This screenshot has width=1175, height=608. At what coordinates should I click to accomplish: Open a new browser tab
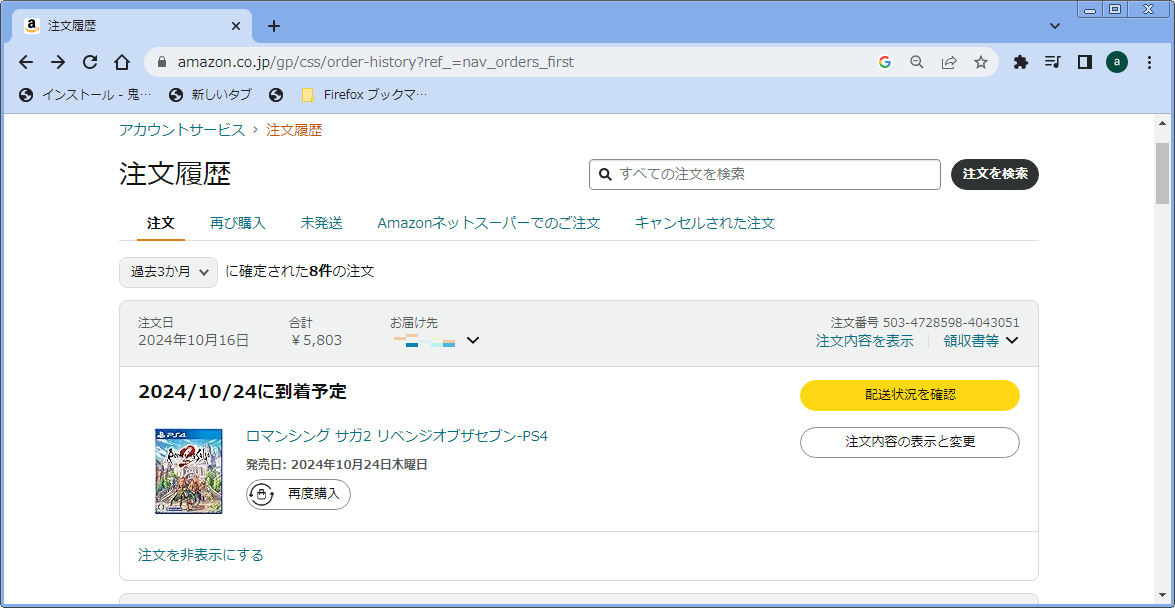[274, 26]
